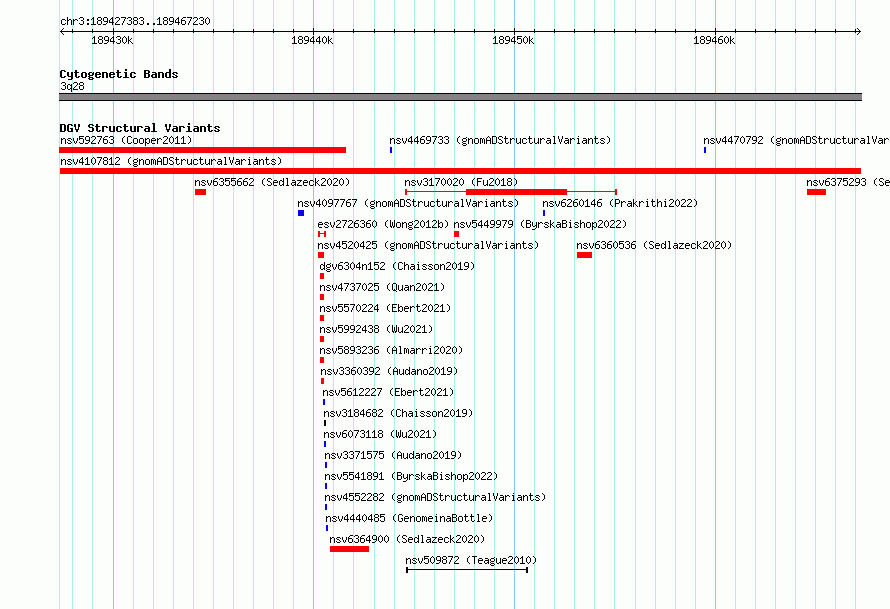
Task: Select the gray 3q28 cytogenetic band bar
Action: pos(460,97)
